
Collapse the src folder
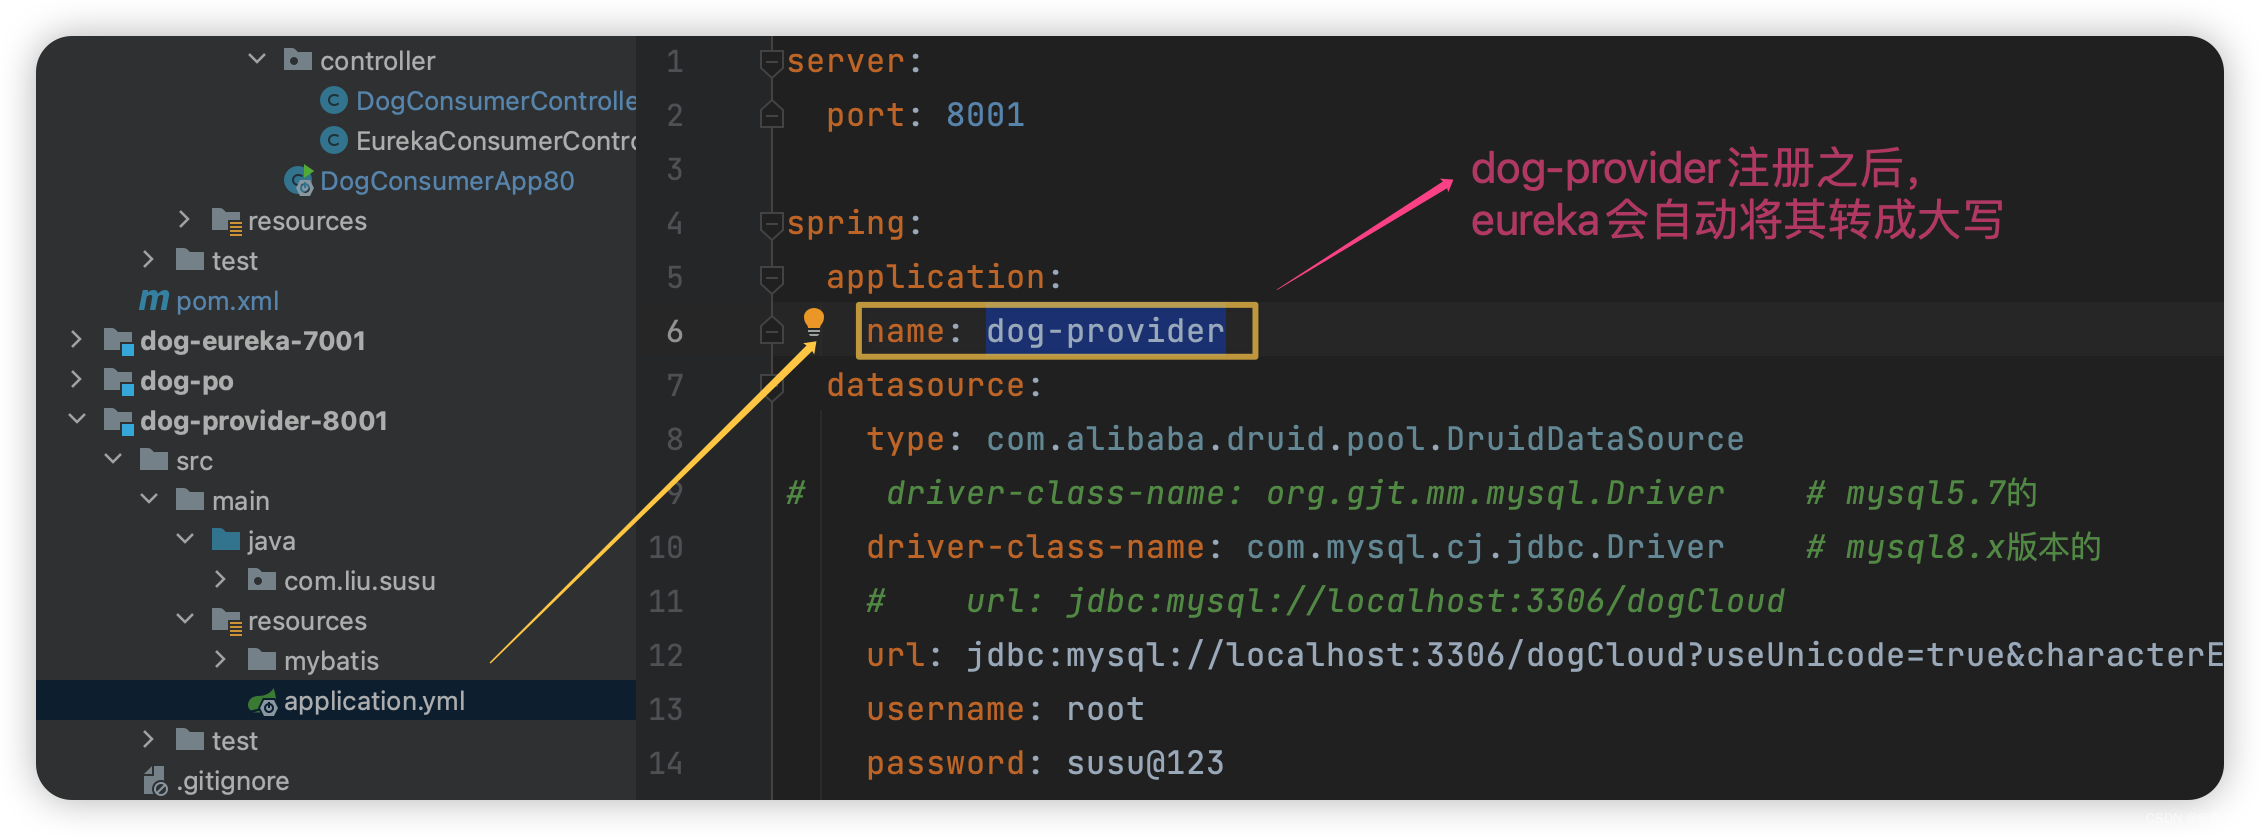point(113,459)
